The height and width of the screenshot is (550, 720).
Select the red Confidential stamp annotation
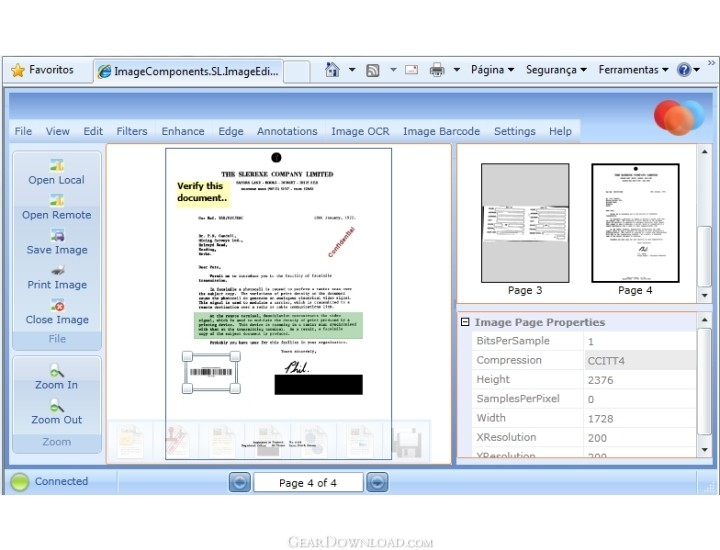click(342, 242)
